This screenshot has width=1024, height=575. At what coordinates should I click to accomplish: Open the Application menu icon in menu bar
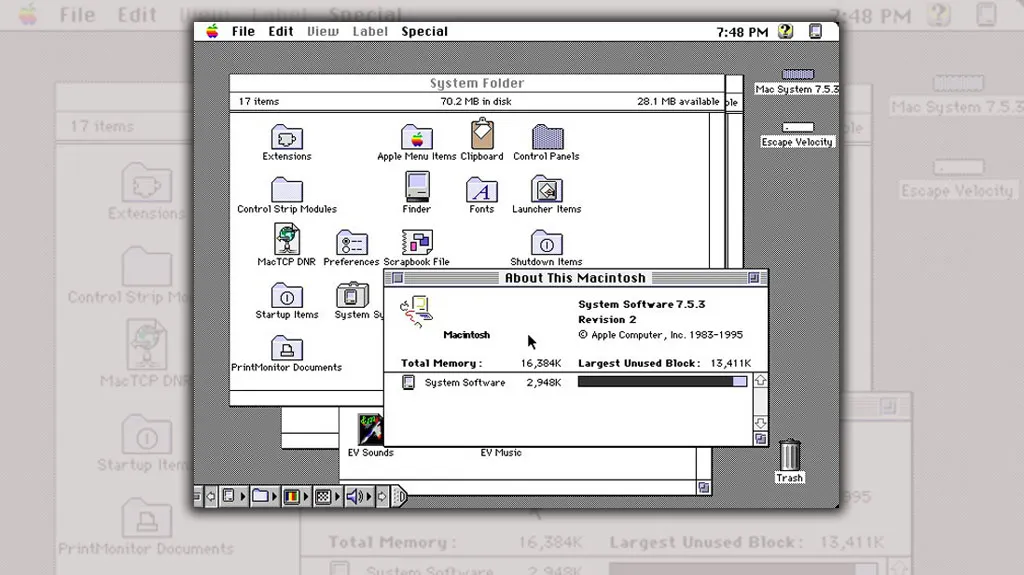click(x=815, y=31)
